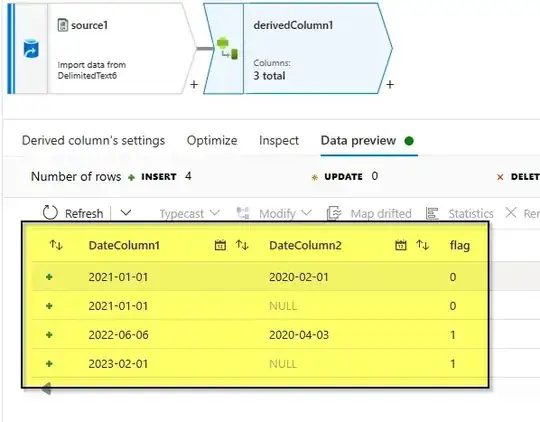
Task: Click the Map drifted icon
Action: pos(334,213)
